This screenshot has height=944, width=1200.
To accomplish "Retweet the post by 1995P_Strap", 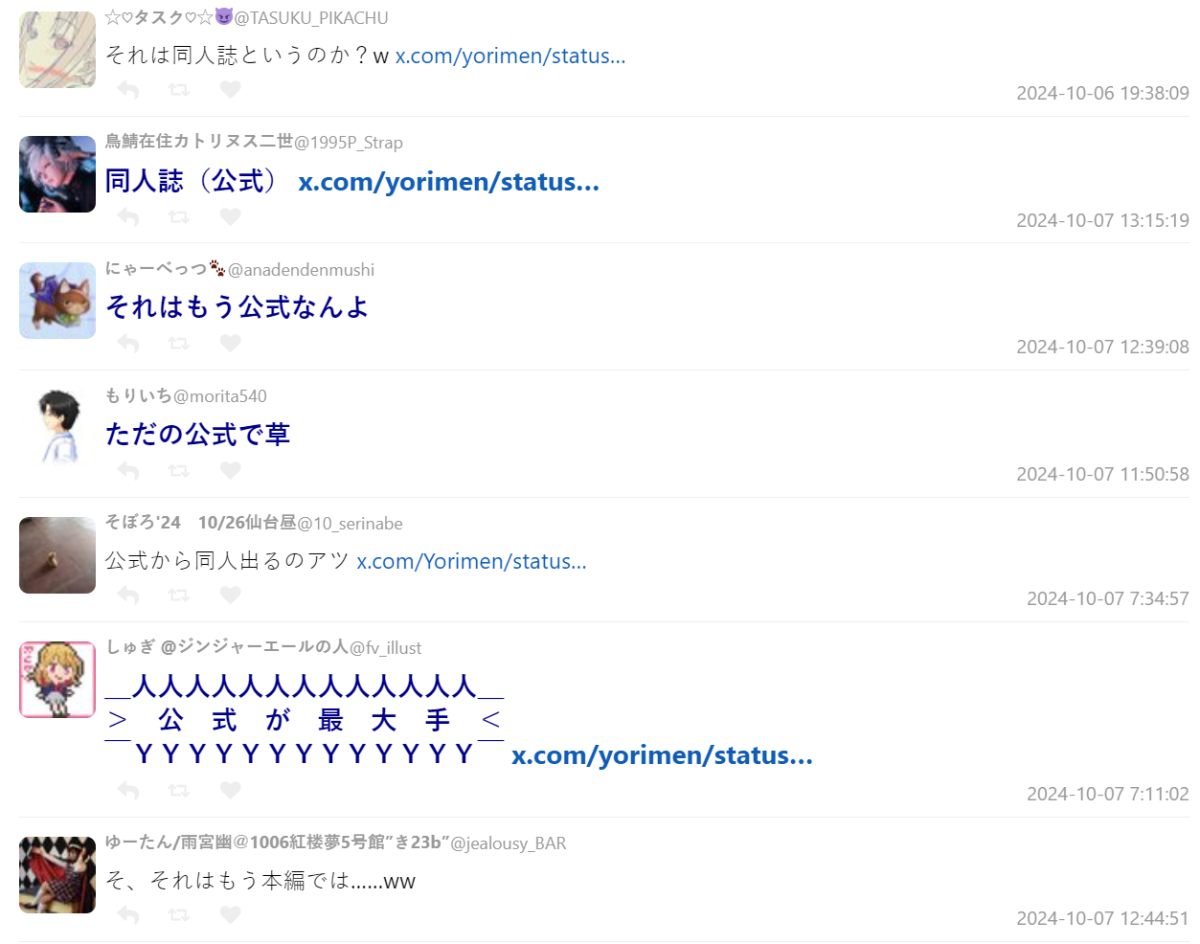I will pos(179,216).
